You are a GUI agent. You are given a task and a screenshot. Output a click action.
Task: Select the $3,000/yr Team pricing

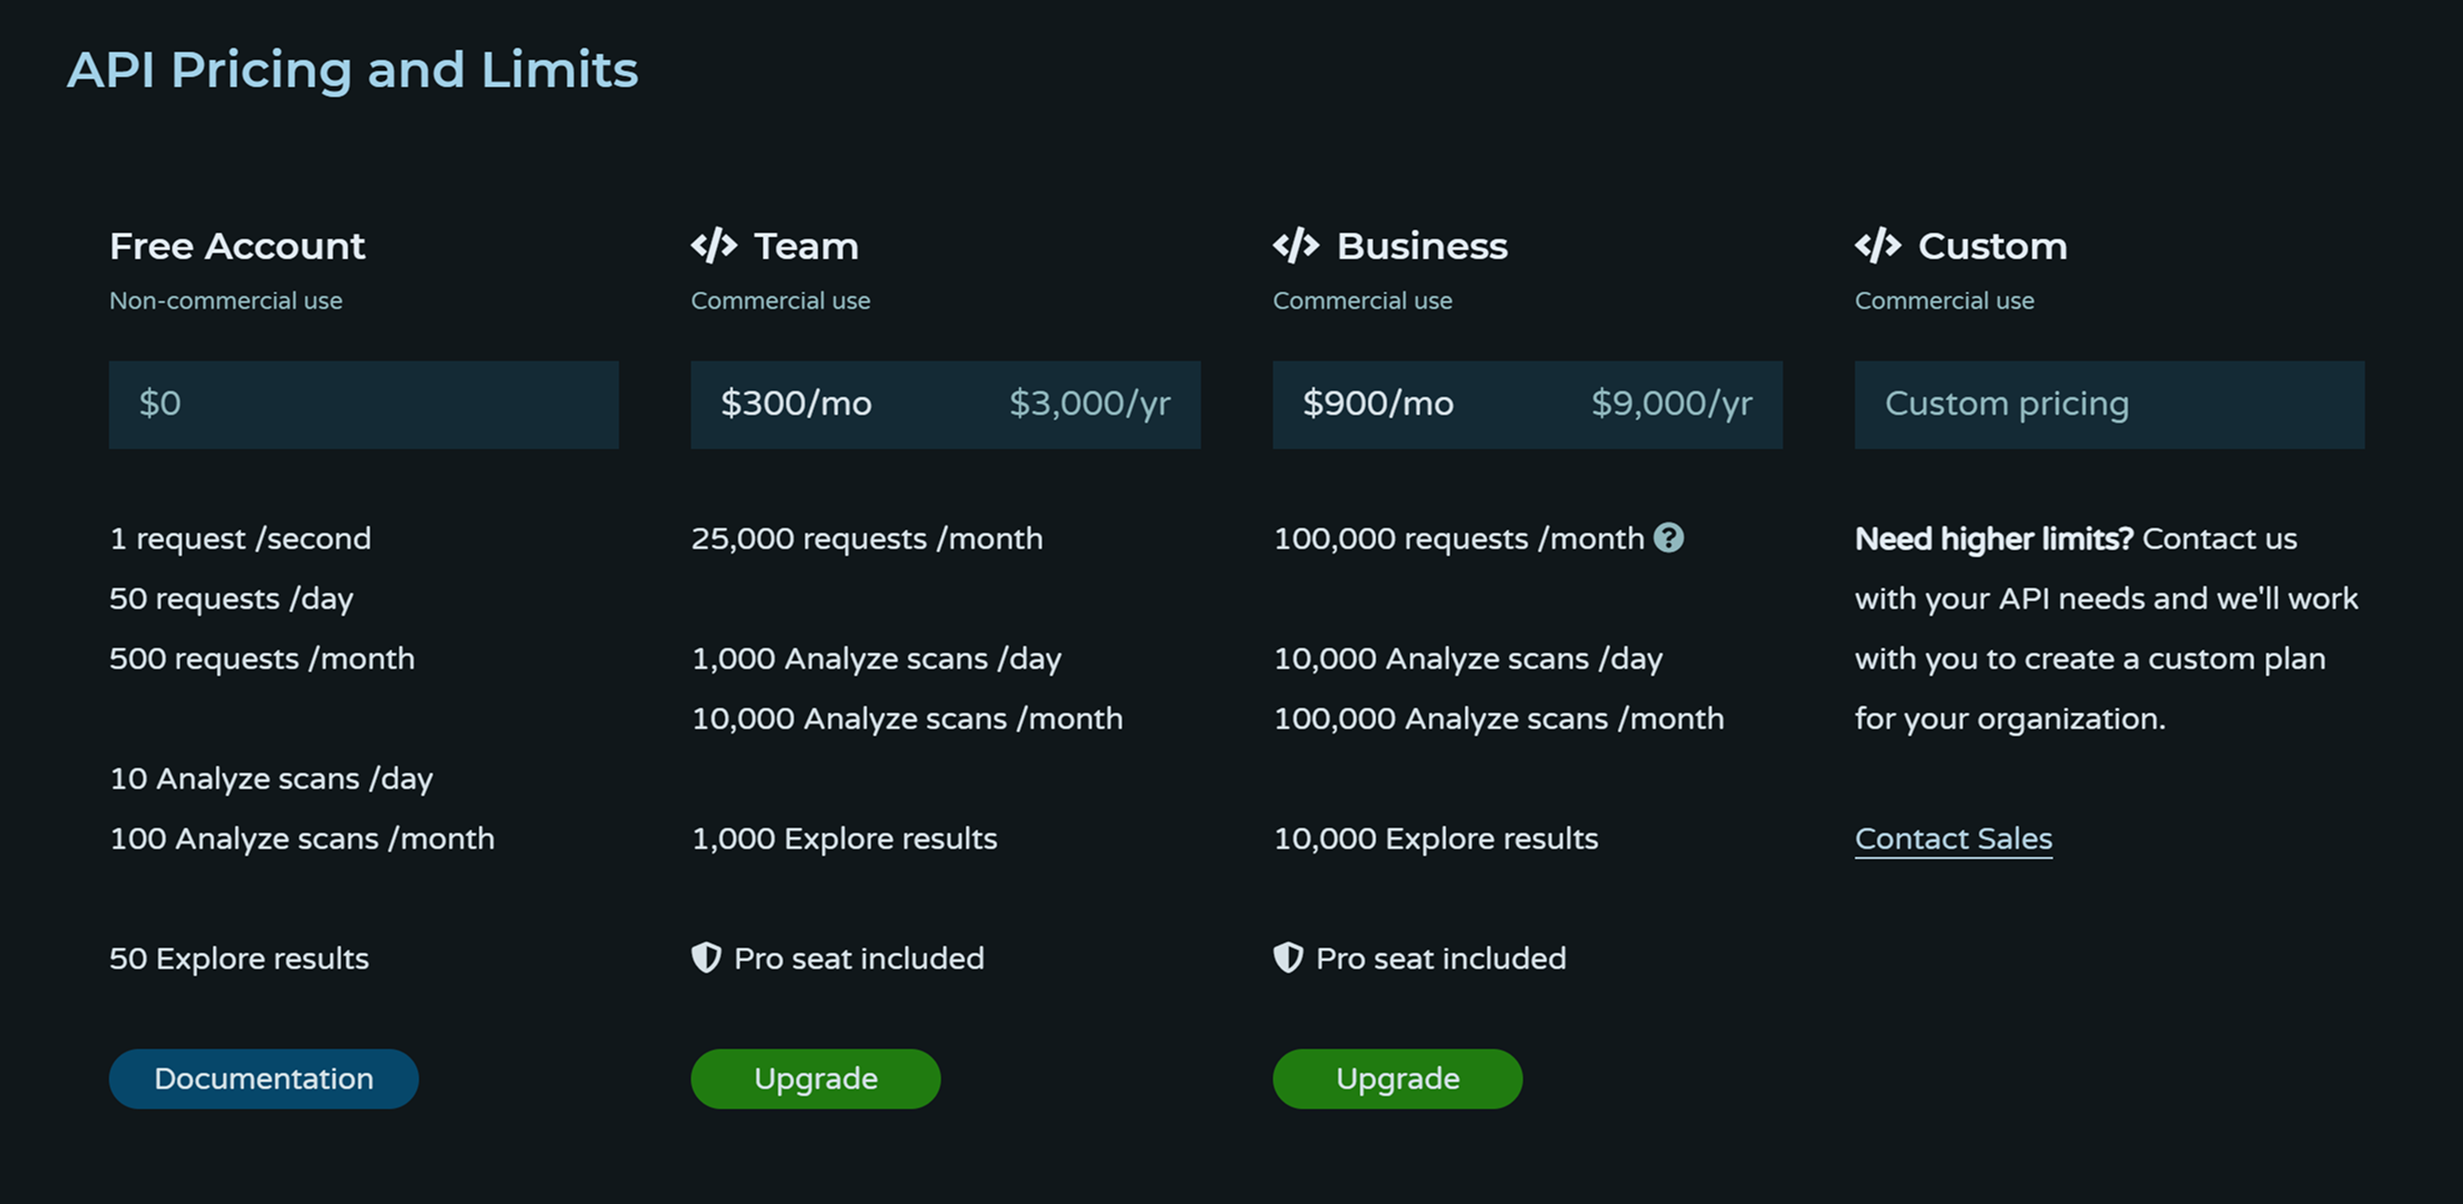[1089, 404]
